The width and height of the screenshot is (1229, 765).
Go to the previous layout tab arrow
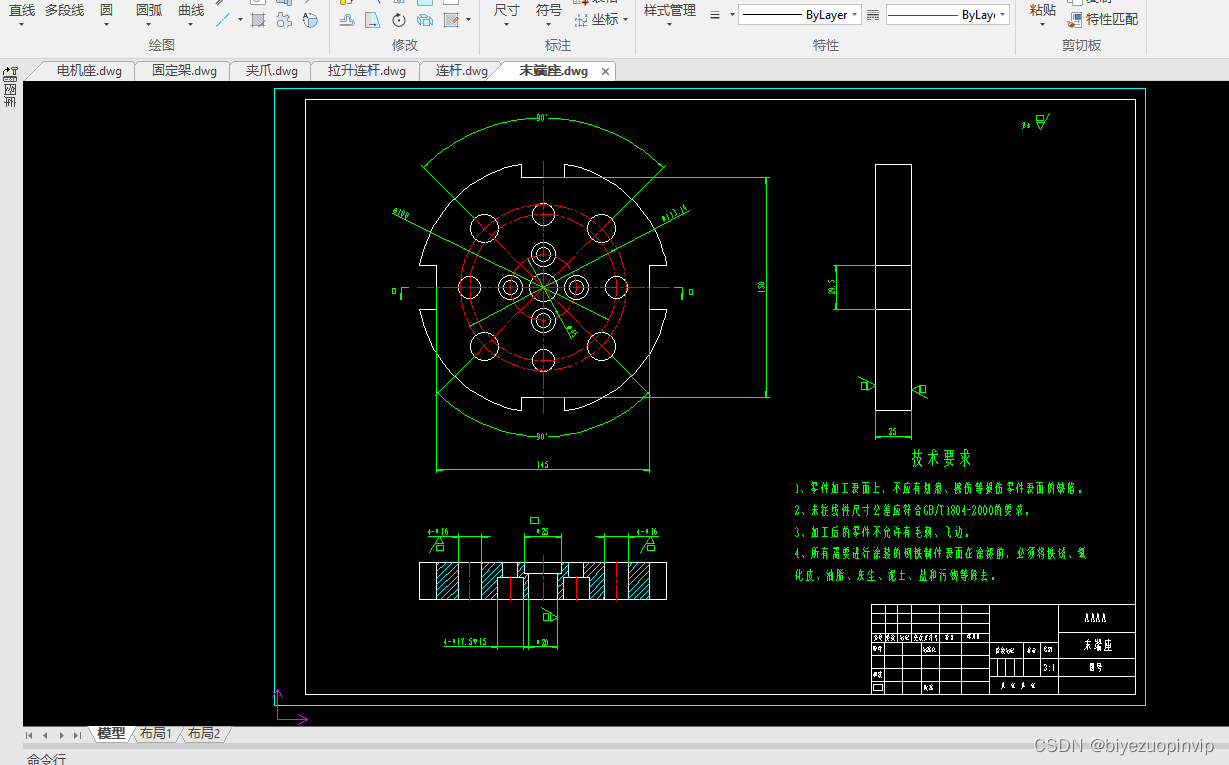point(45,735)
